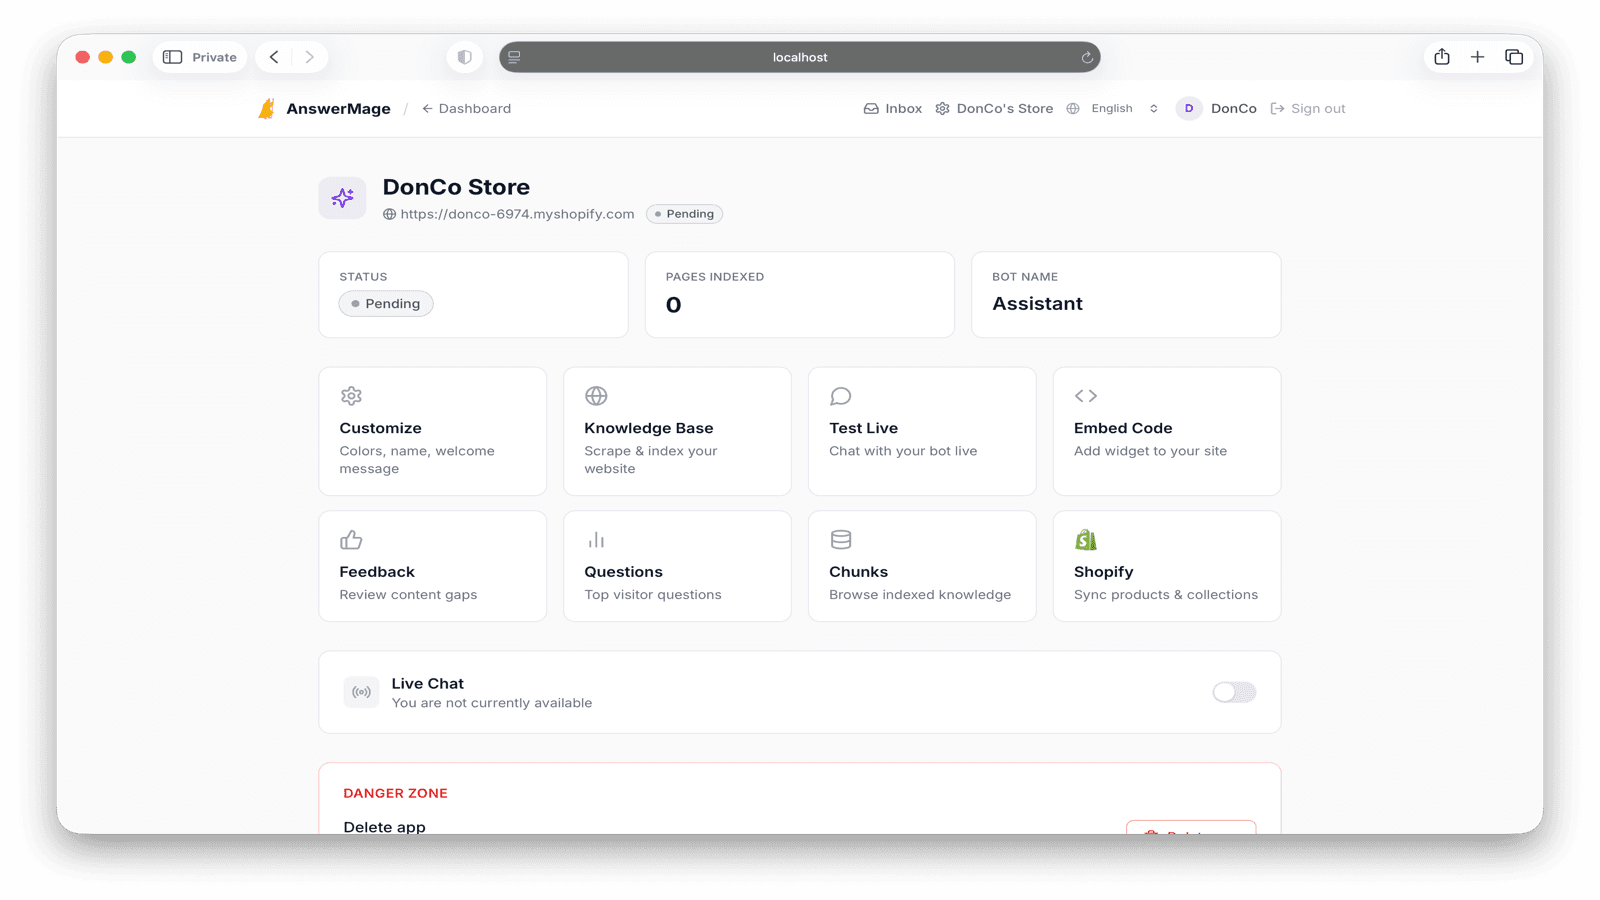Click the Pending badge next to store URL
This screenshot has height=900, width=1600.
pyautogui.click(x=685, y=214)
